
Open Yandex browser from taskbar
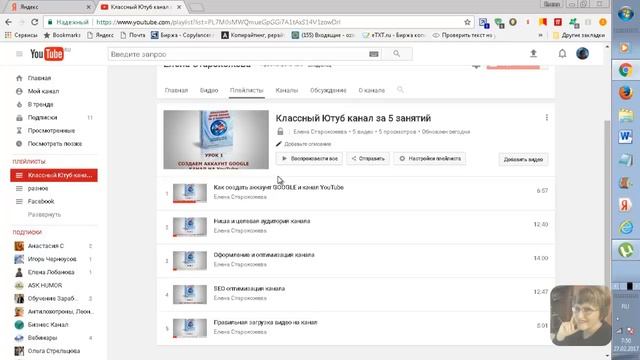click(x=625, y=205)
